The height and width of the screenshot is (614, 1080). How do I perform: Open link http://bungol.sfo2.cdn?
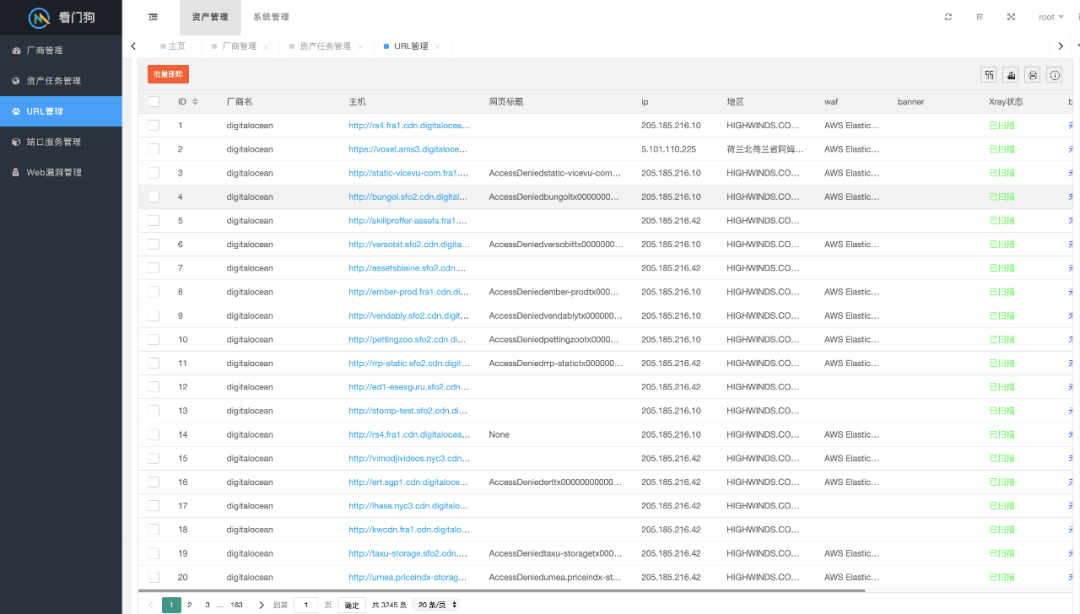pyautogui.click(x=408, y=197)
